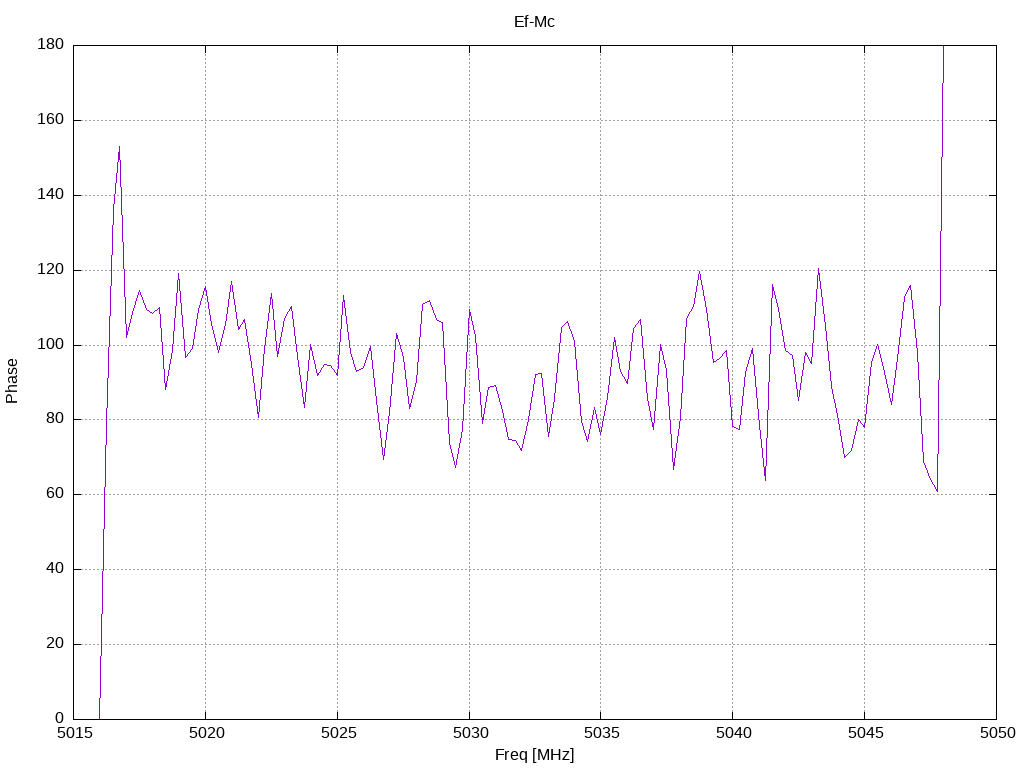Click the x-axis tick label 5015
The width and height of the screenshot is (1024, 768).
[74, 733]
